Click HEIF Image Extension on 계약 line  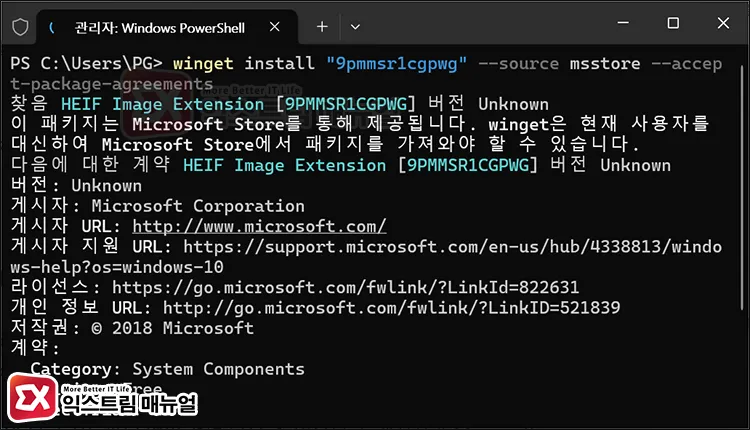(x=284, y=165)
